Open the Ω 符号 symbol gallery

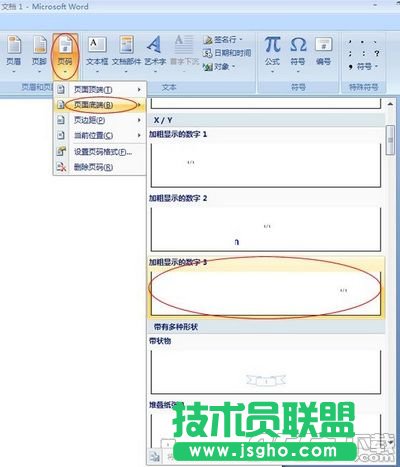[x=298, y=53]
